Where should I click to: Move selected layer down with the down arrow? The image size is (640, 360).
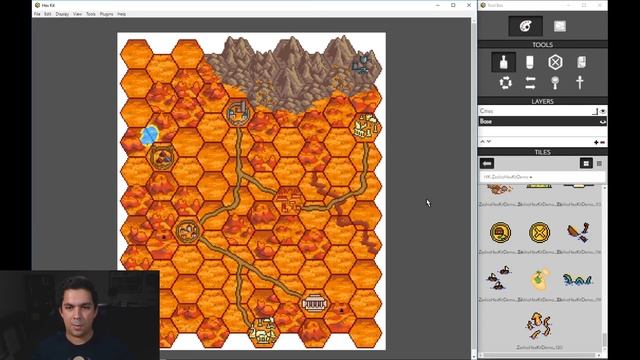(489, 142)
